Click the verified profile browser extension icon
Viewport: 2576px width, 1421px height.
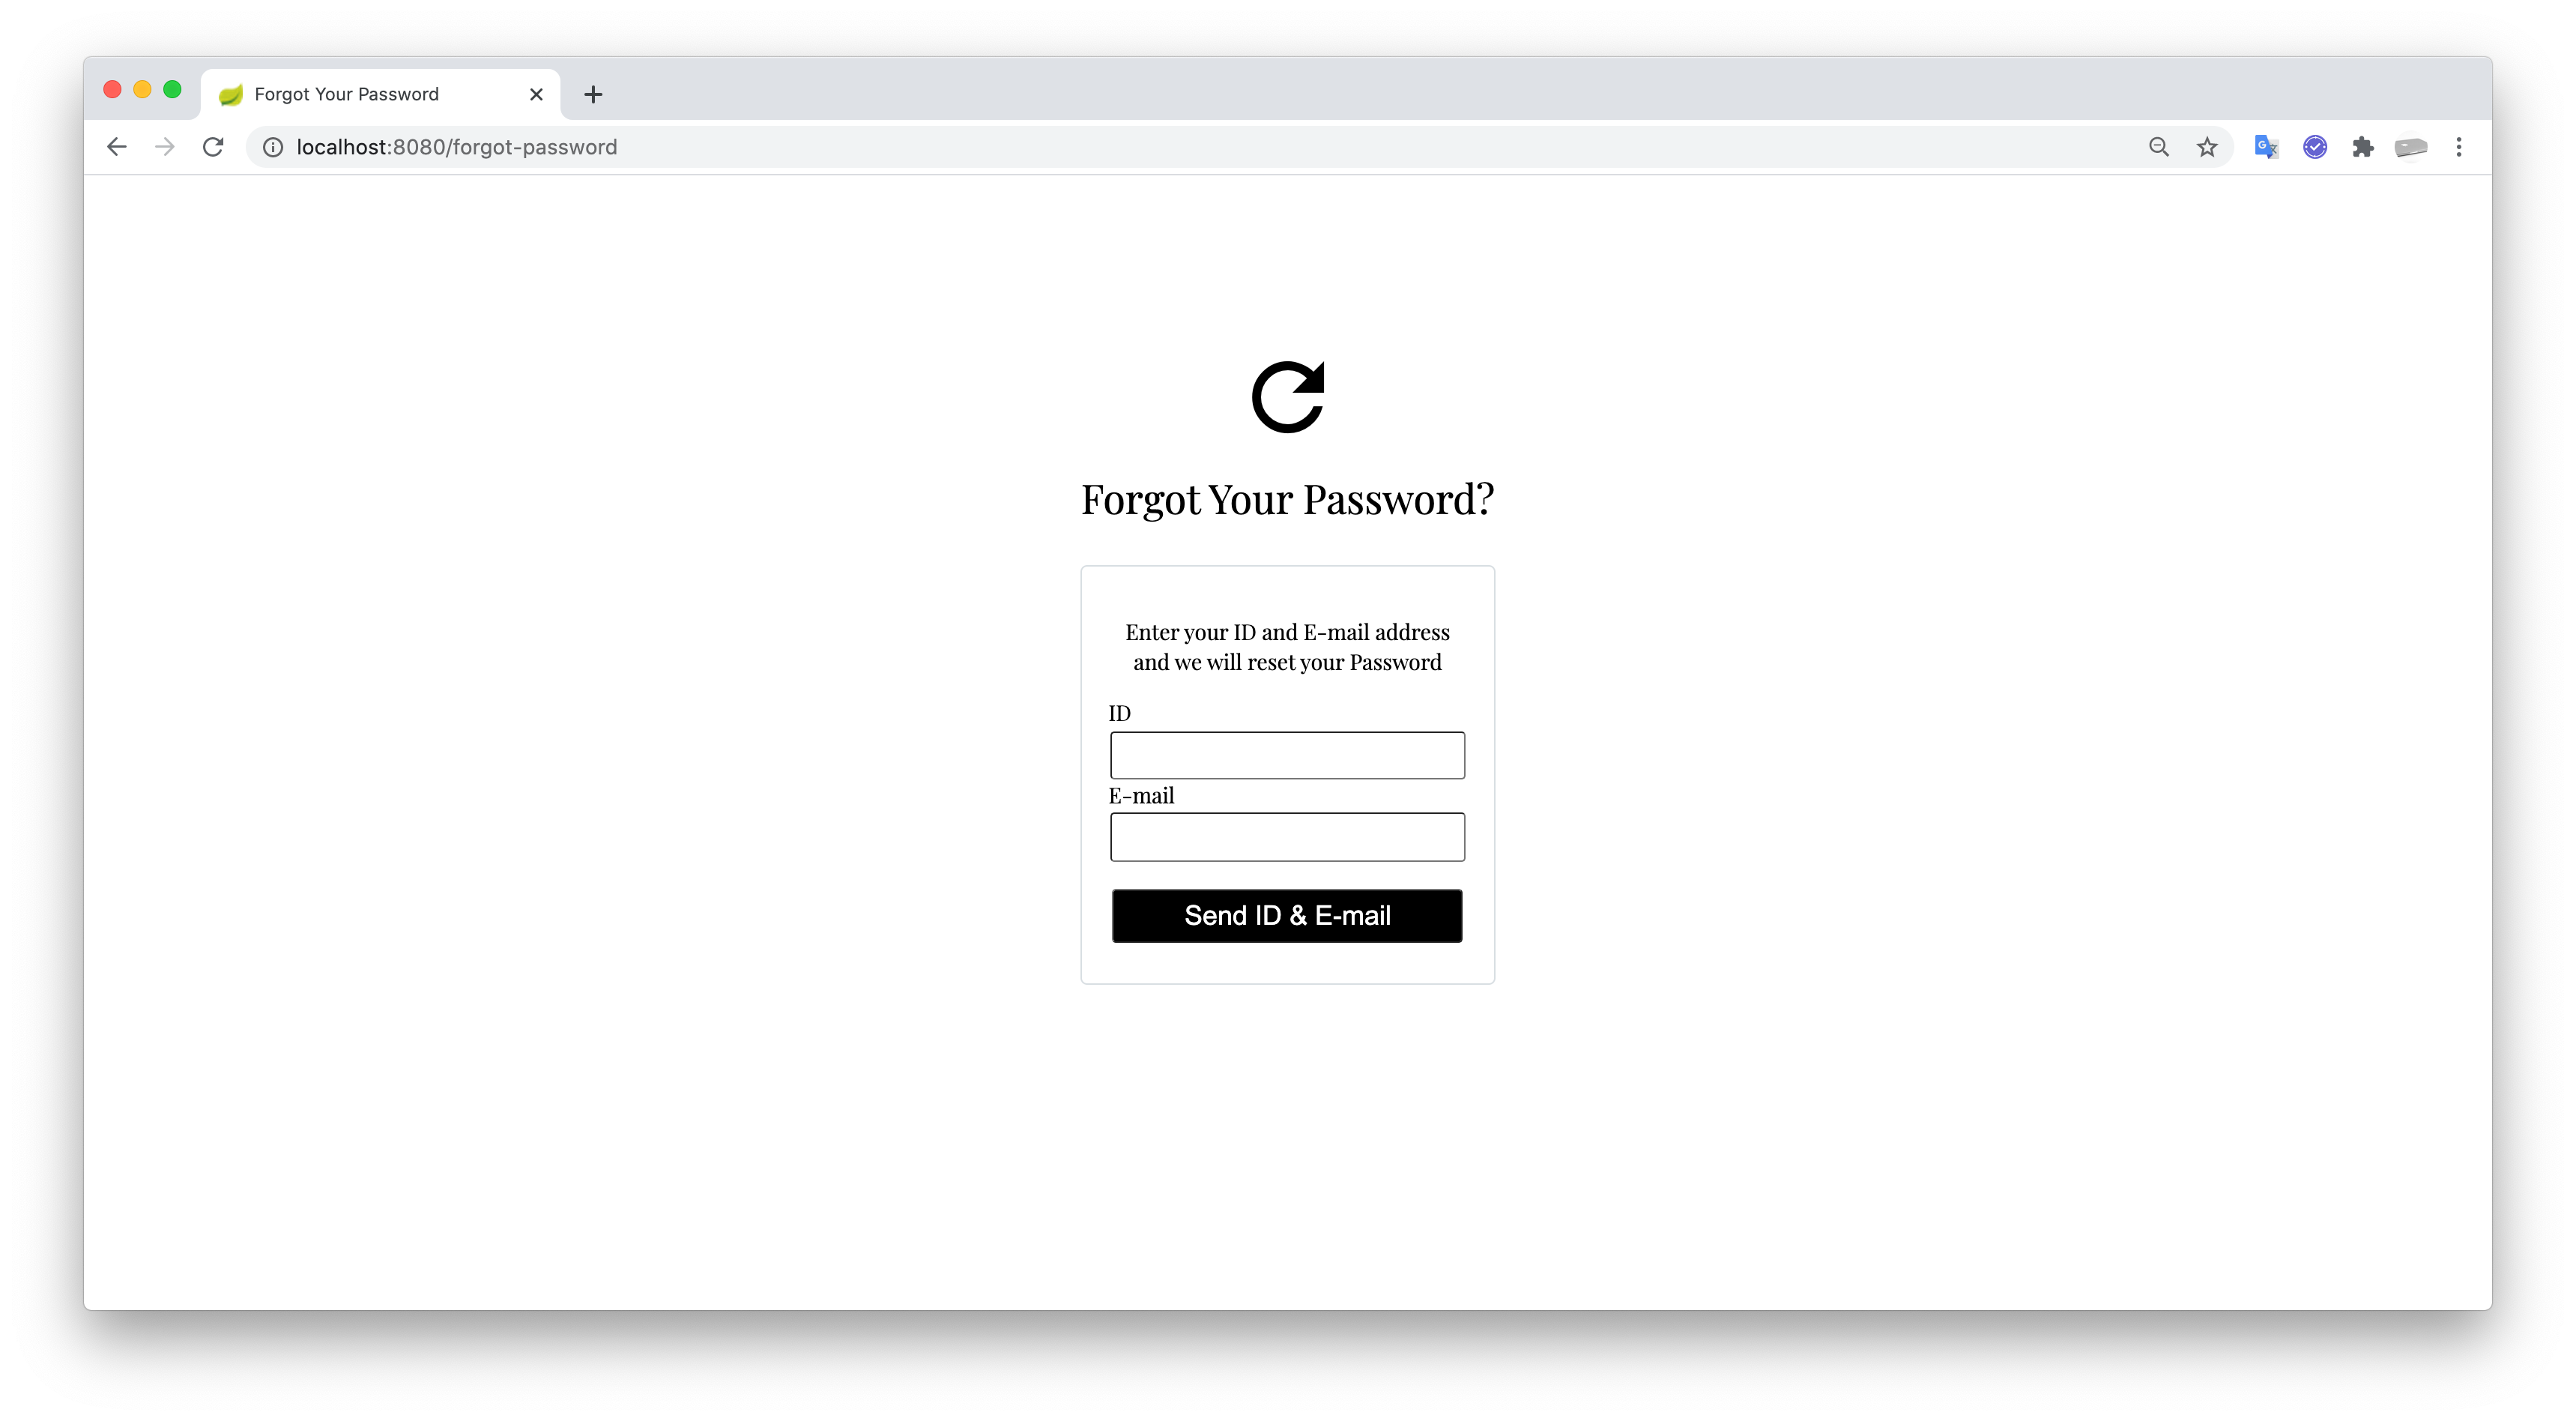tap(2315, 147)
